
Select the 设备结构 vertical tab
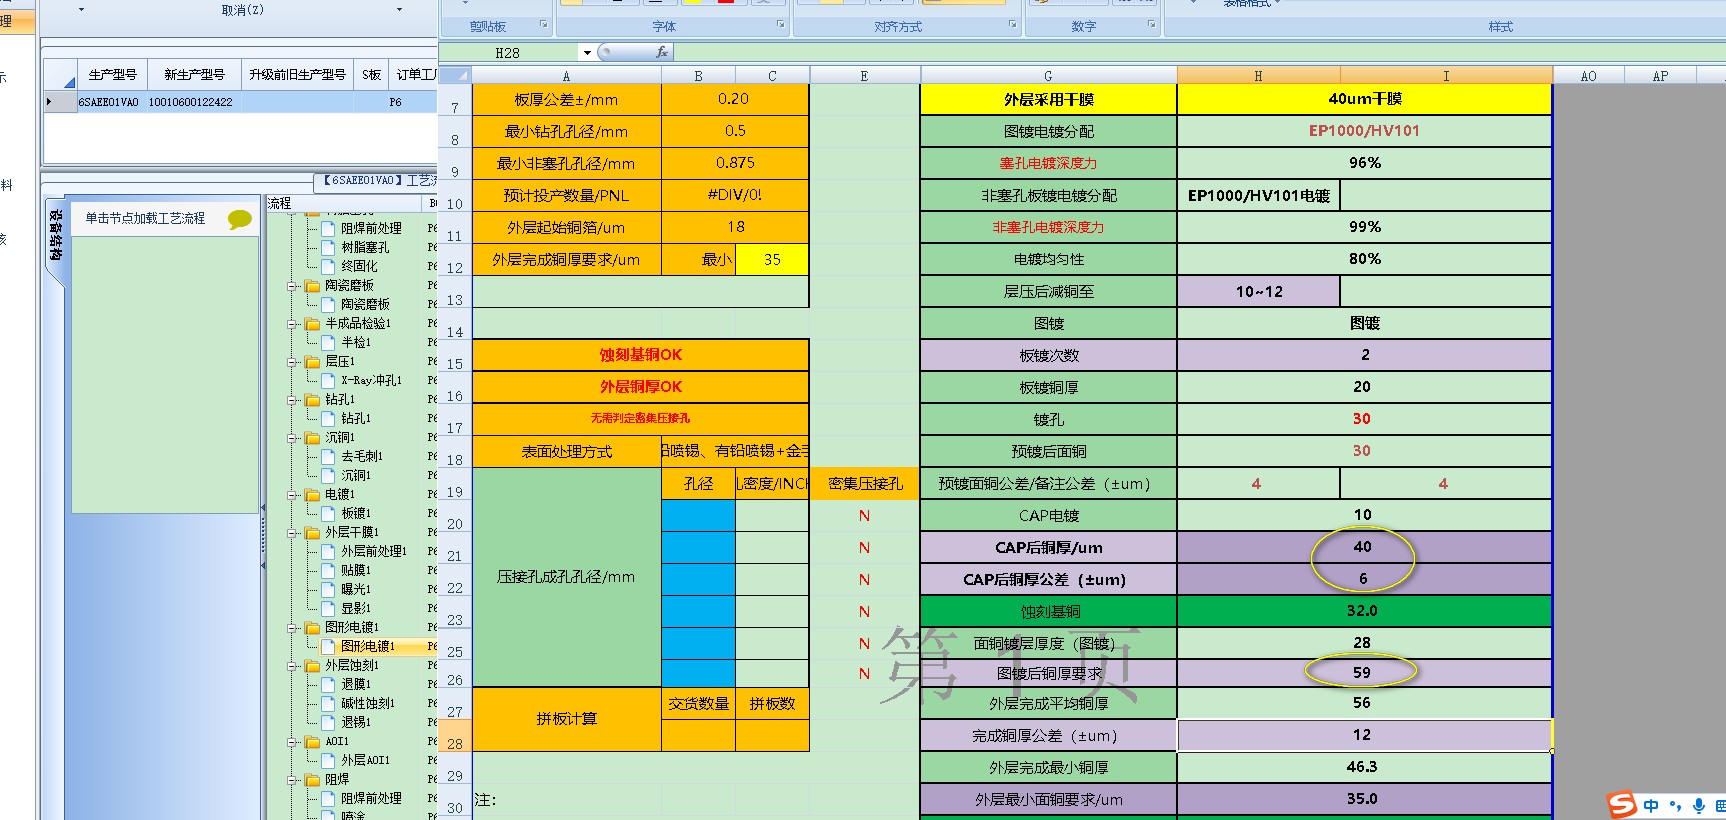pos(56,236)
